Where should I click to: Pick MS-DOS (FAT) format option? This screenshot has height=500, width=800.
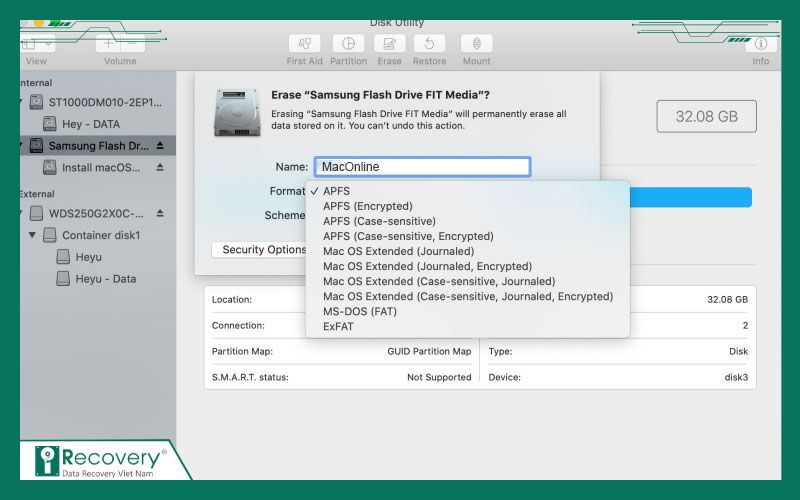pyautogui.click(x=359, y=311)
